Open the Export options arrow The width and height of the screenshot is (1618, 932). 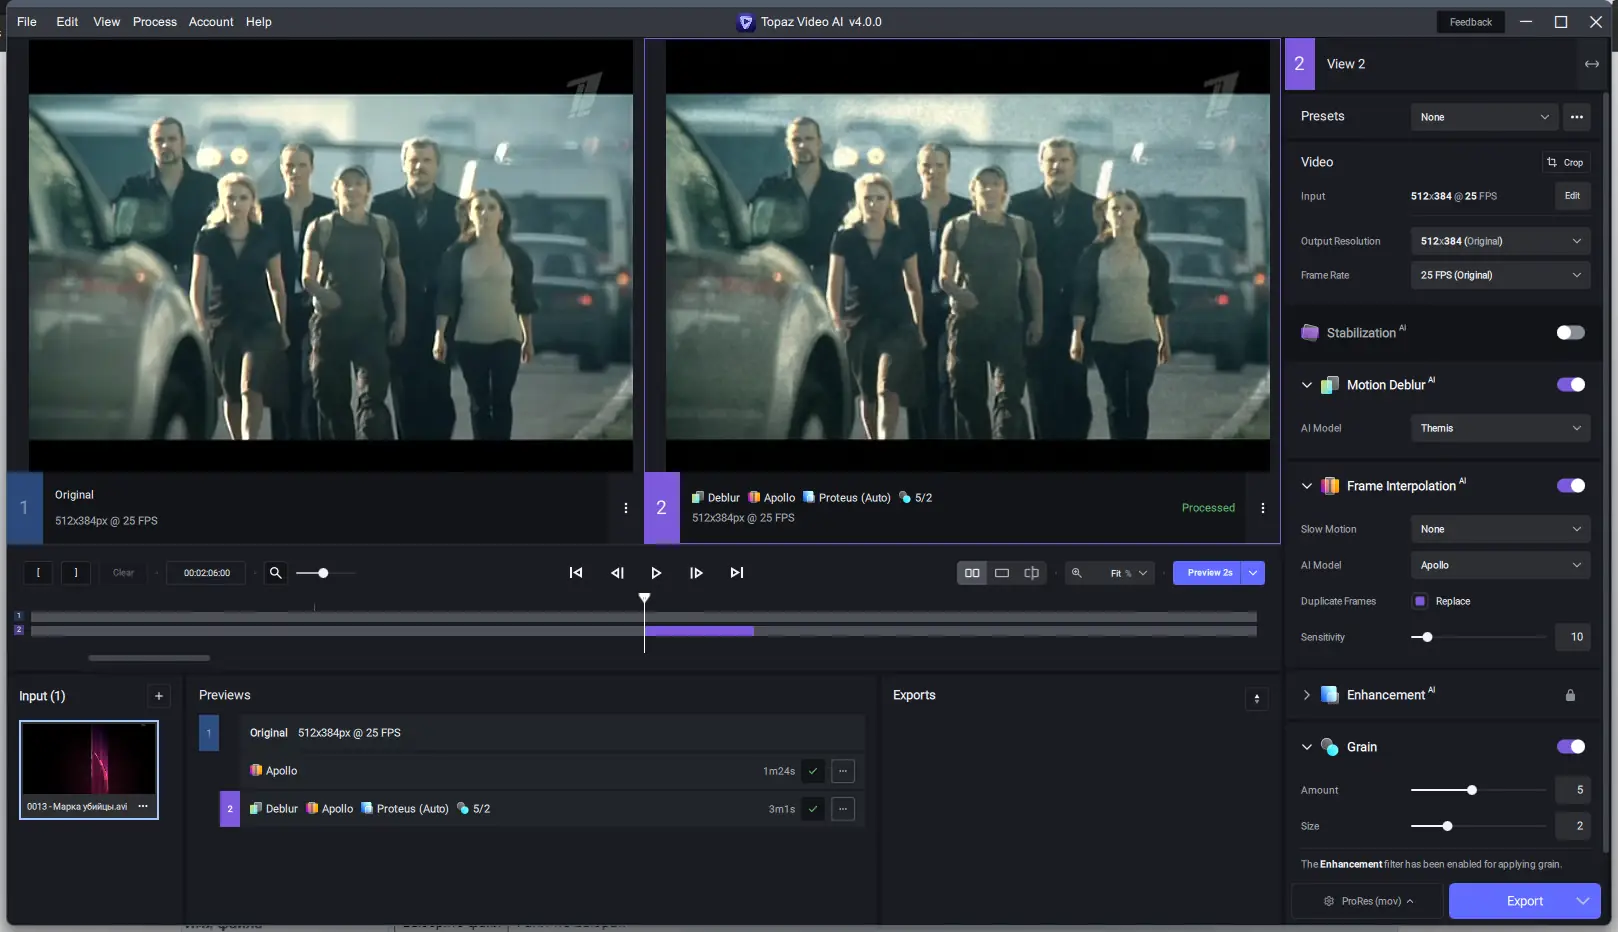click(x=1583, y=901)
